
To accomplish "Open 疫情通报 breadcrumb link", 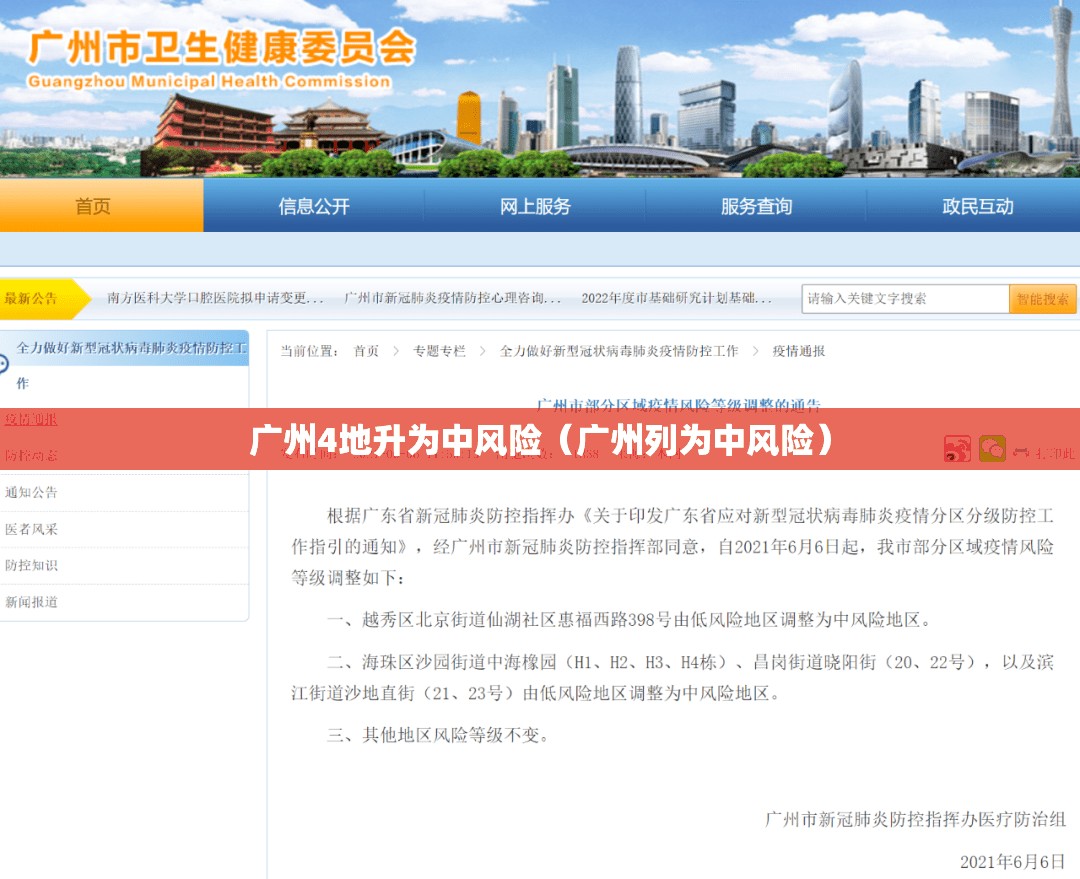I will point(798,351).
